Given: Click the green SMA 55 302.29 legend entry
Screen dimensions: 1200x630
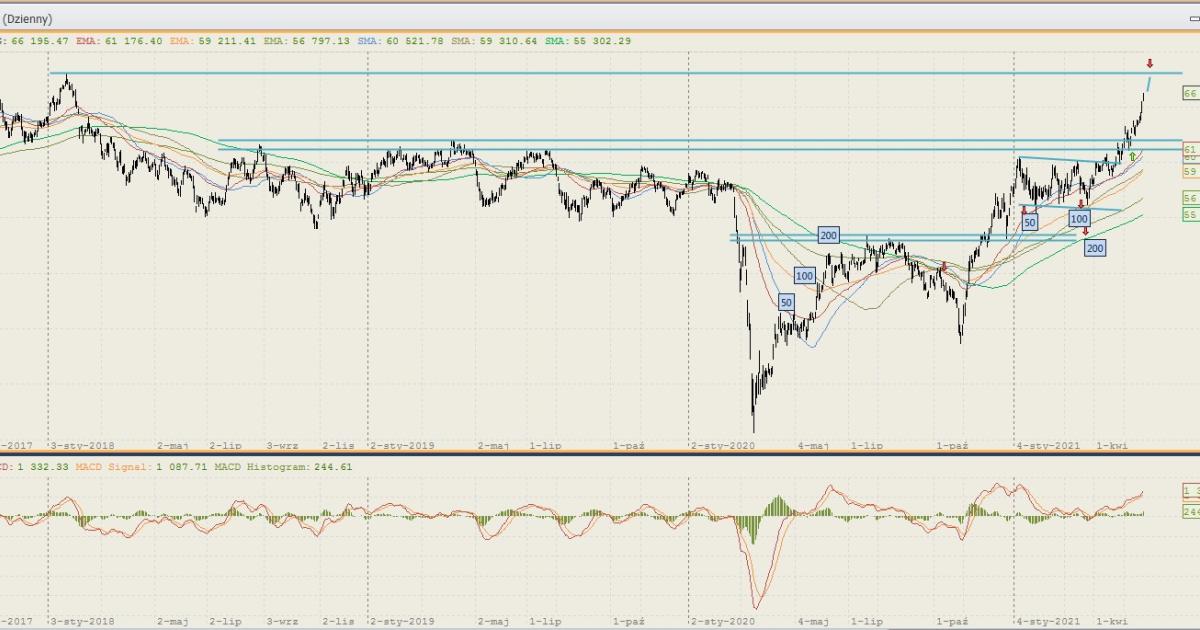Looking at the screenshot, I should tap(589, 41).
